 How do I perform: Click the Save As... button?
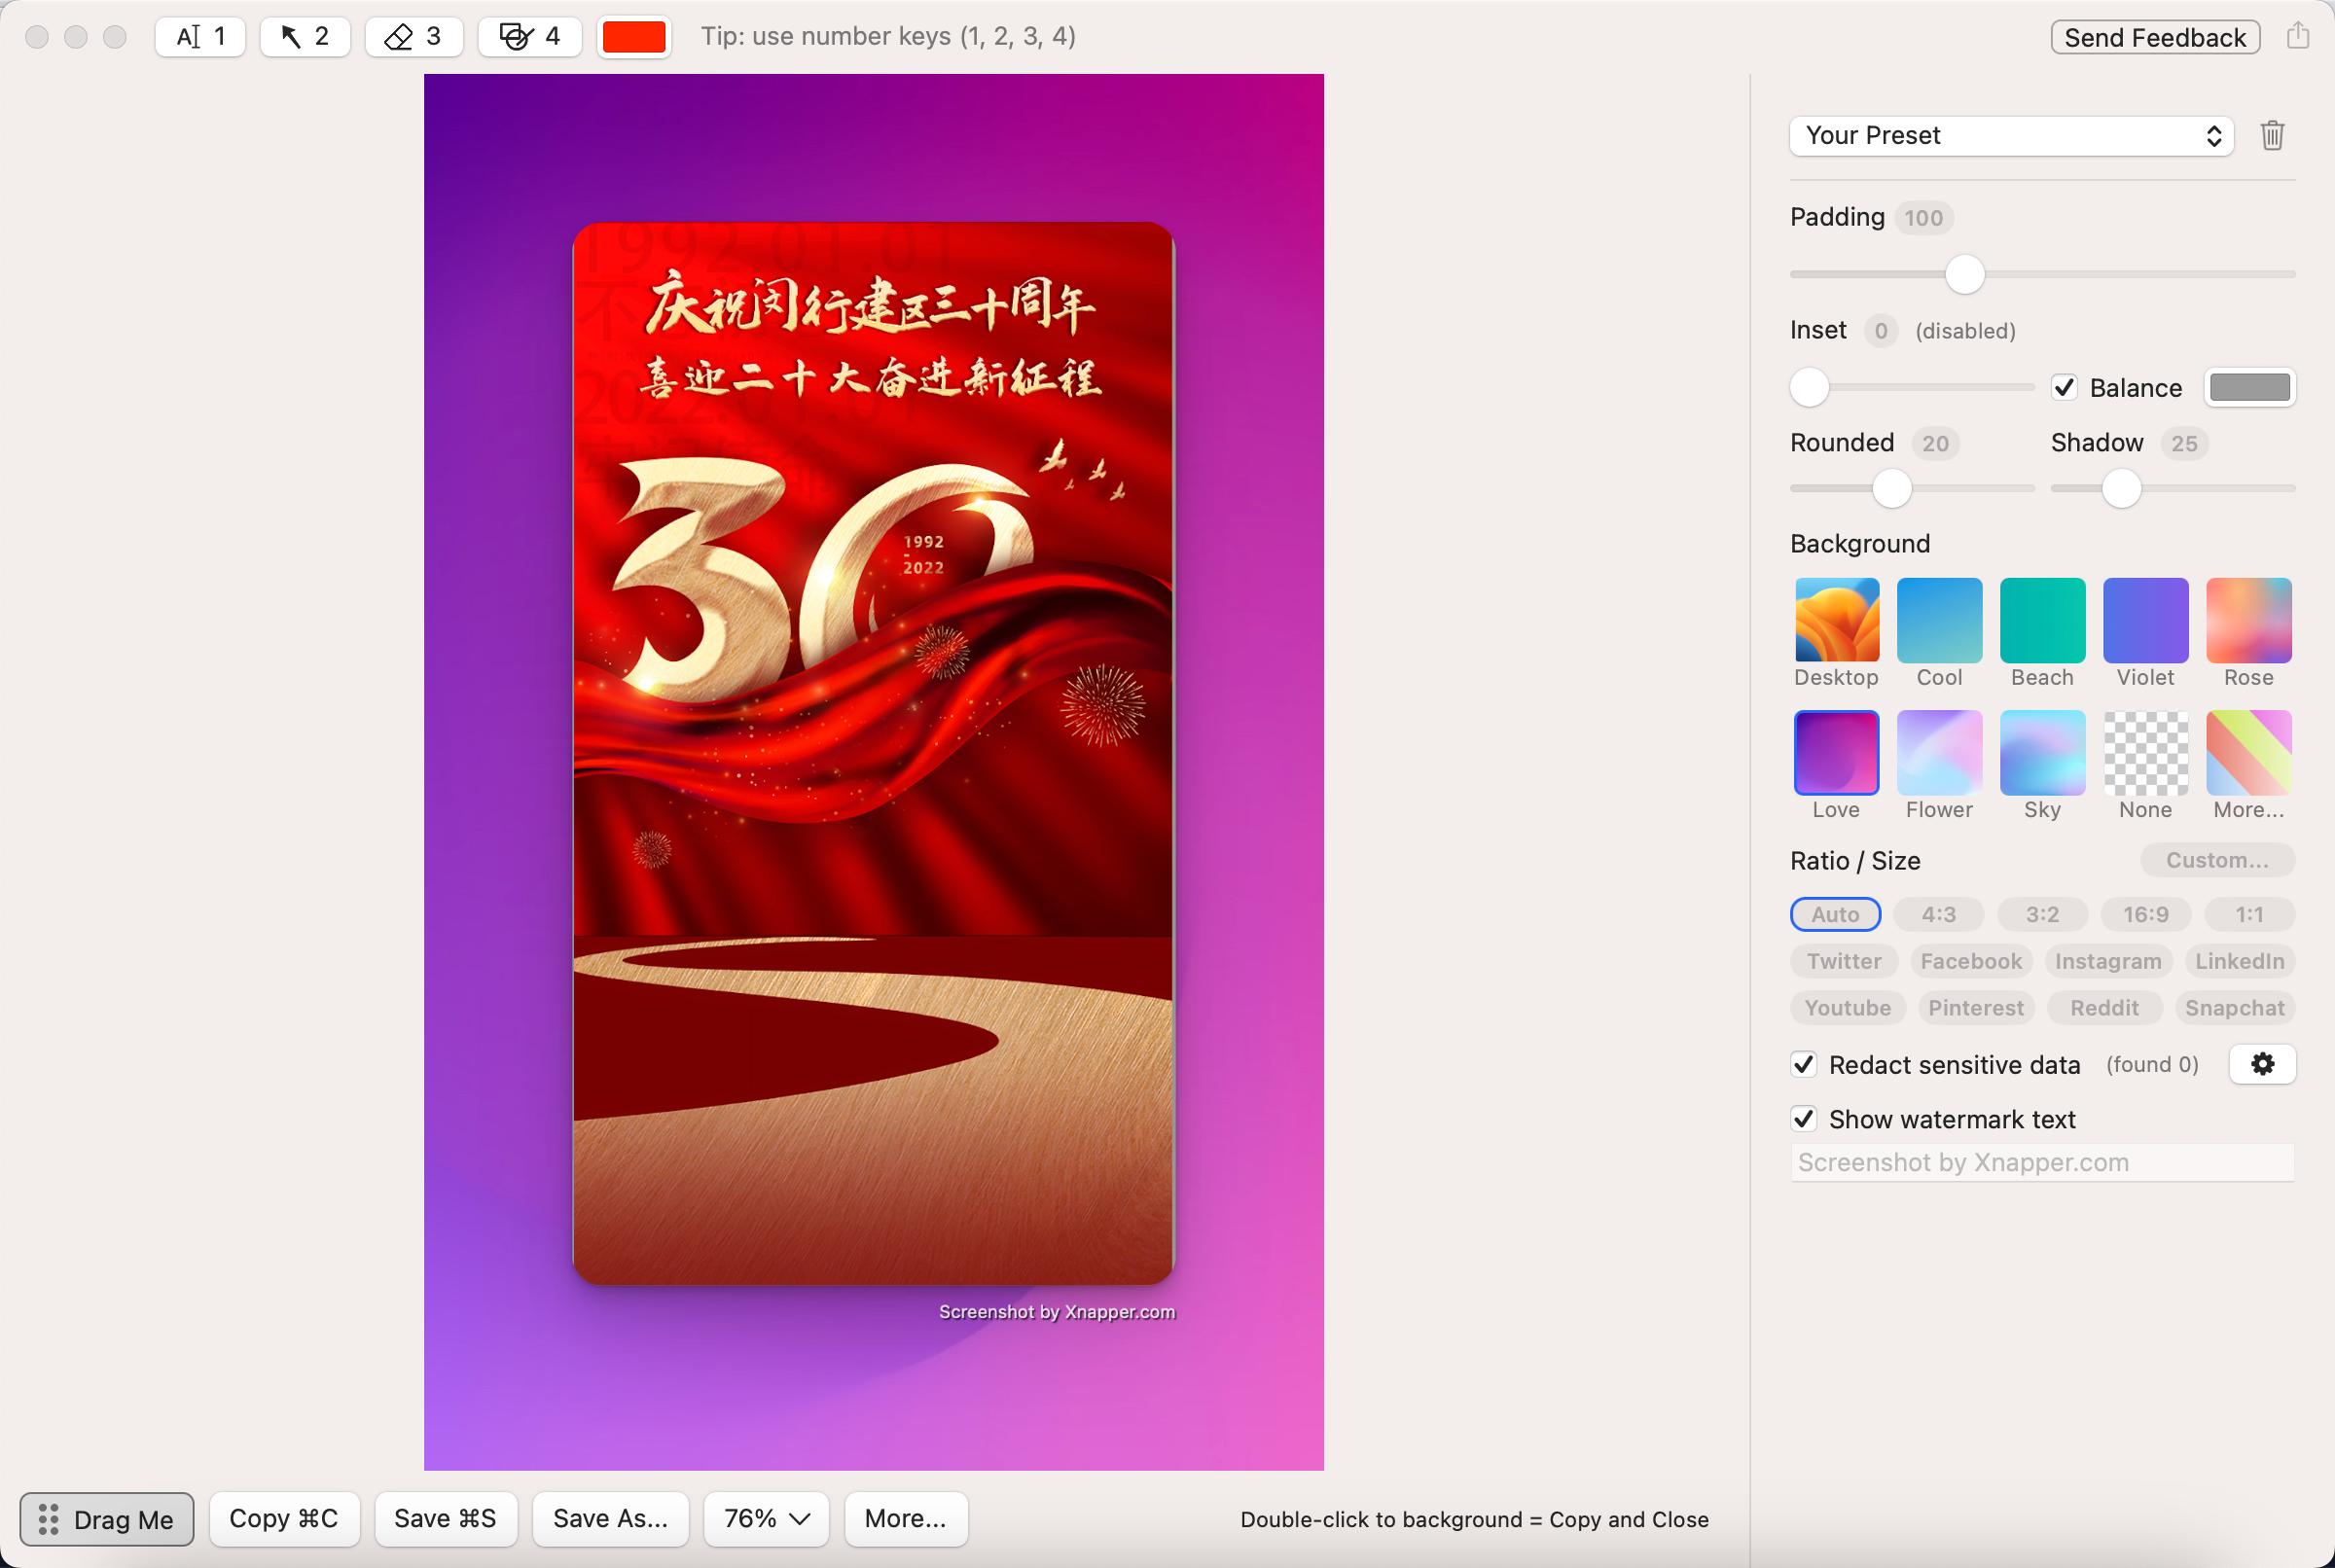click(x=610, y=1518)
